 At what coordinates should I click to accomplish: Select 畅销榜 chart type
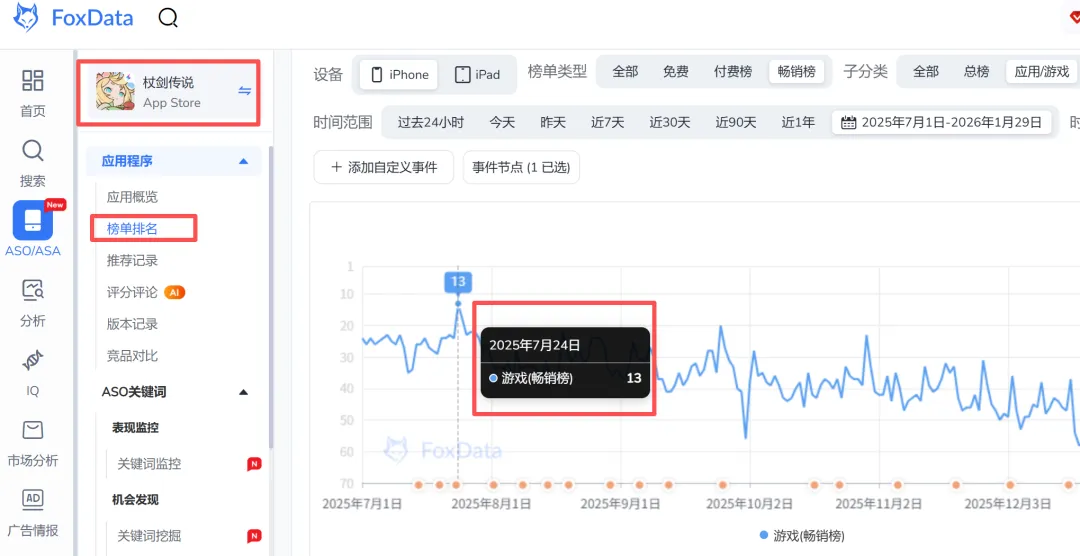click(797, 72)
